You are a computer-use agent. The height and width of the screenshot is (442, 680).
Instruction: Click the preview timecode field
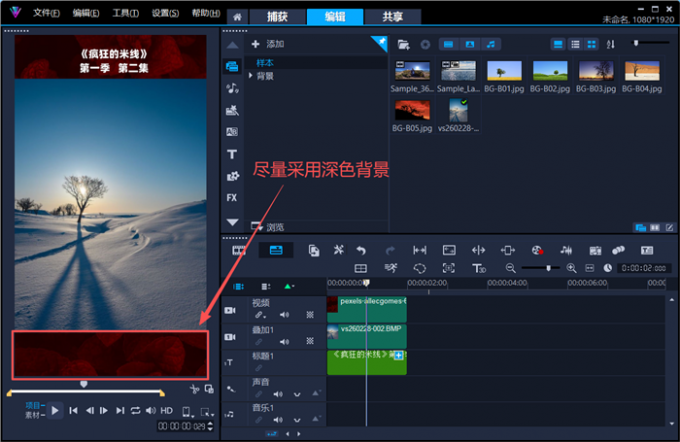point(184,426)
